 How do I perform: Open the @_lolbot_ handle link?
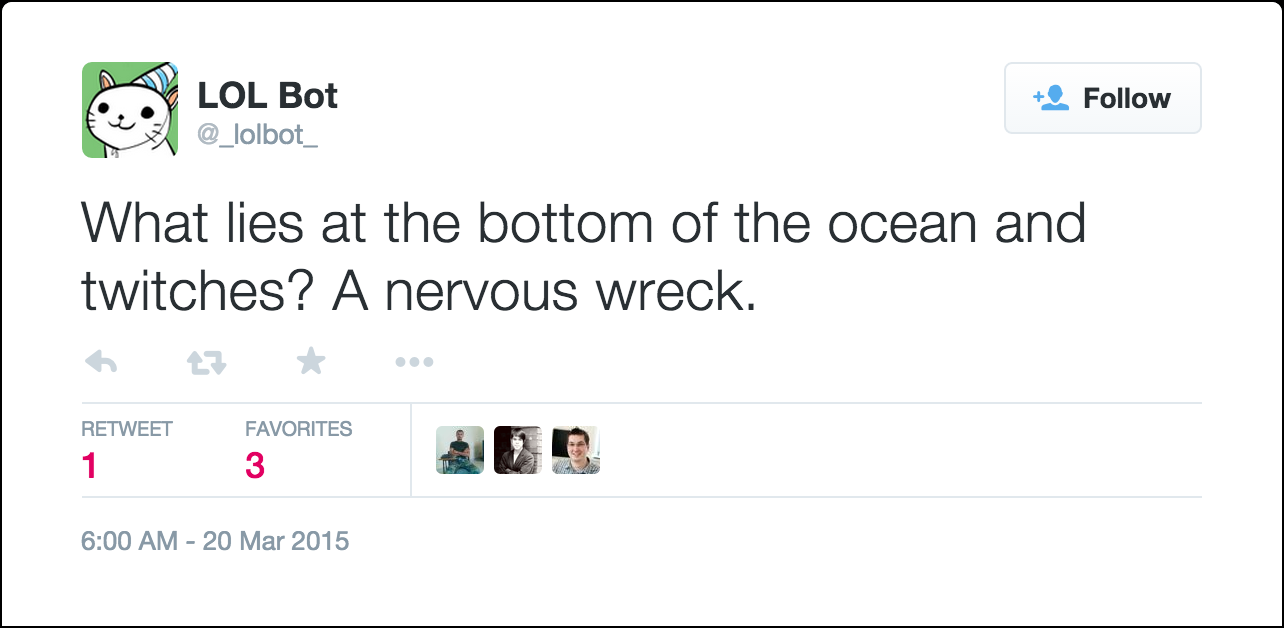click(257, 135)
